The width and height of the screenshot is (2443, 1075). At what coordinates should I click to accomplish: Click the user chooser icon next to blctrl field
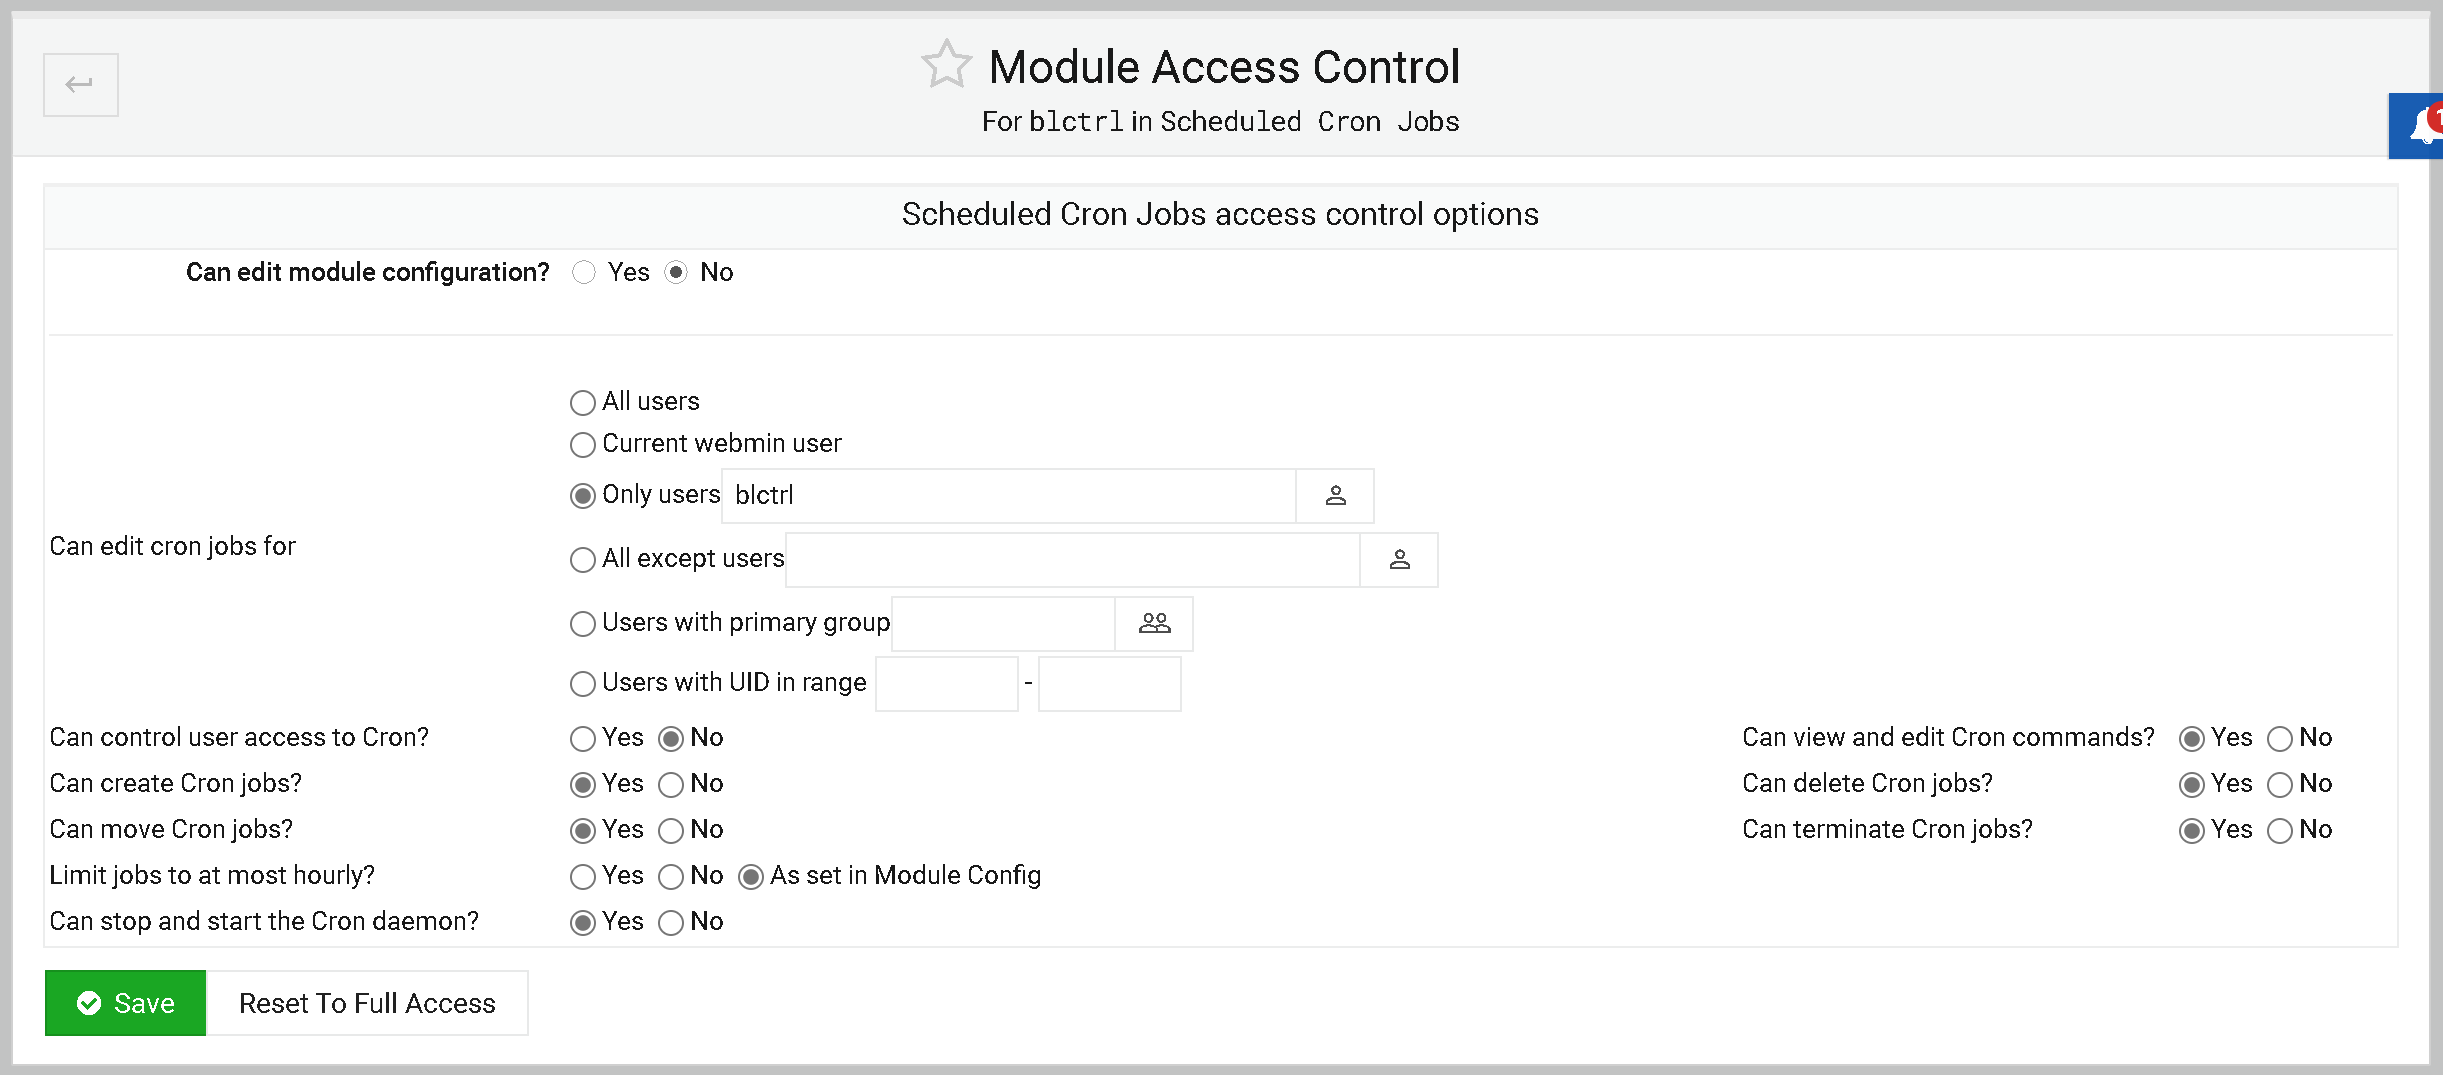[1336, 495]
